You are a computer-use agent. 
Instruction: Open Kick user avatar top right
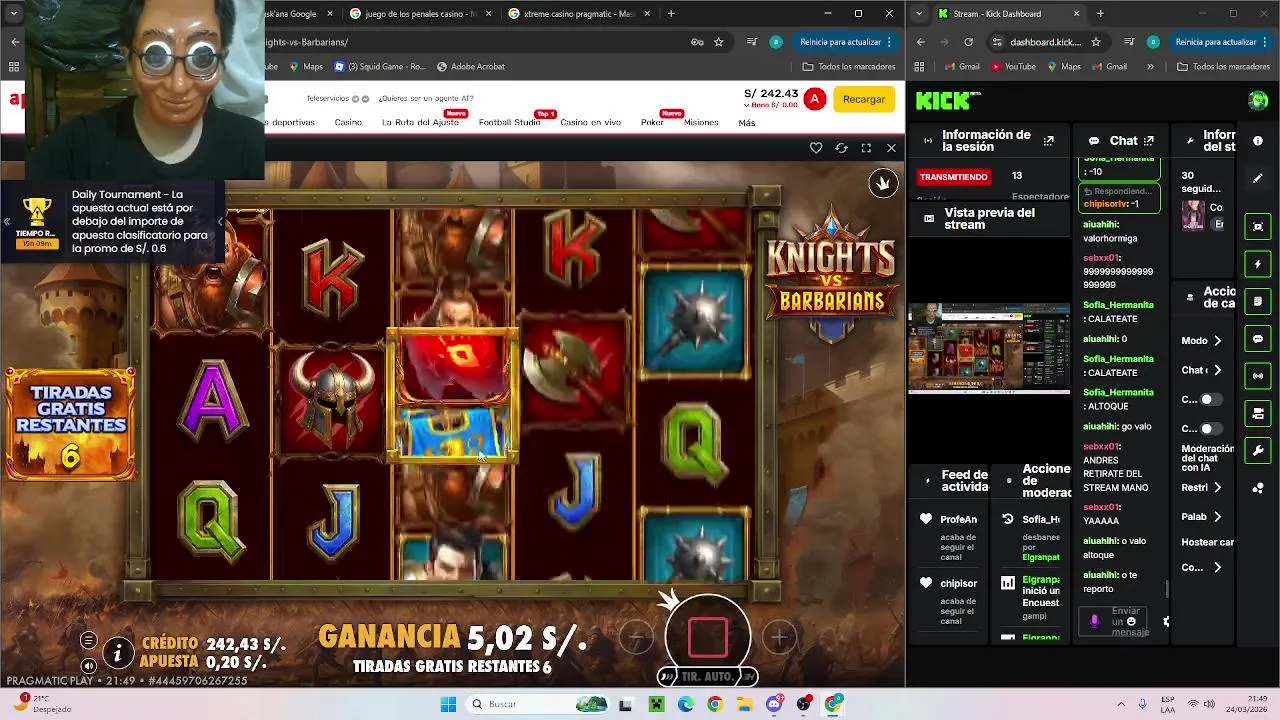(1258, 100)
